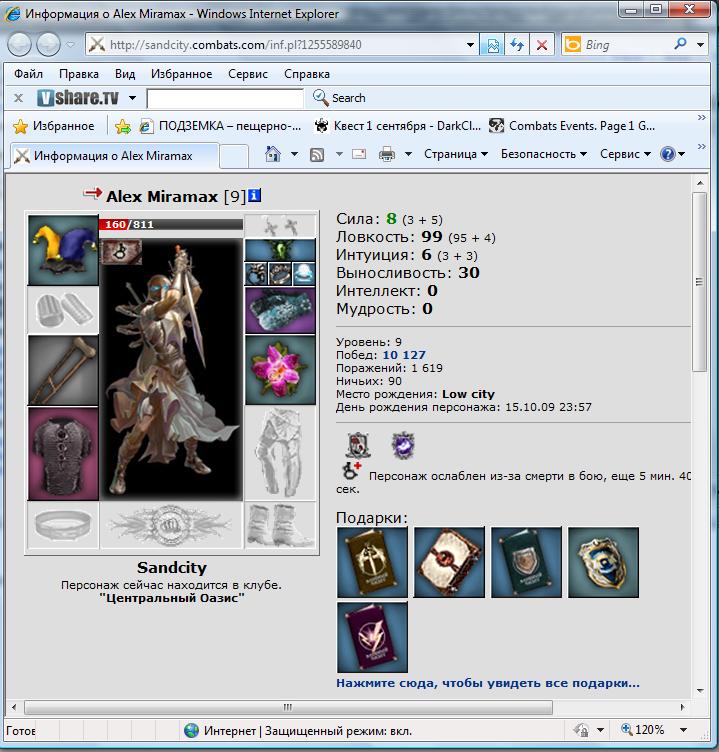Click Нажмите сюда, чтобы увидеть все подарки link
The image size is (719, 752).
coord(488,683)
